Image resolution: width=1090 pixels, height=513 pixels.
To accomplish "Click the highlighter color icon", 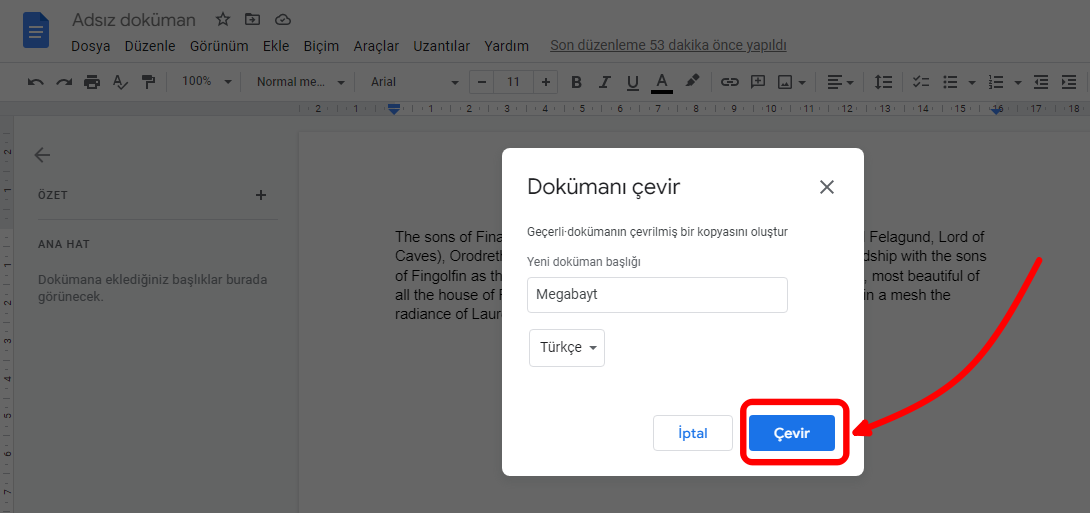I will click(x=692, y=82).
